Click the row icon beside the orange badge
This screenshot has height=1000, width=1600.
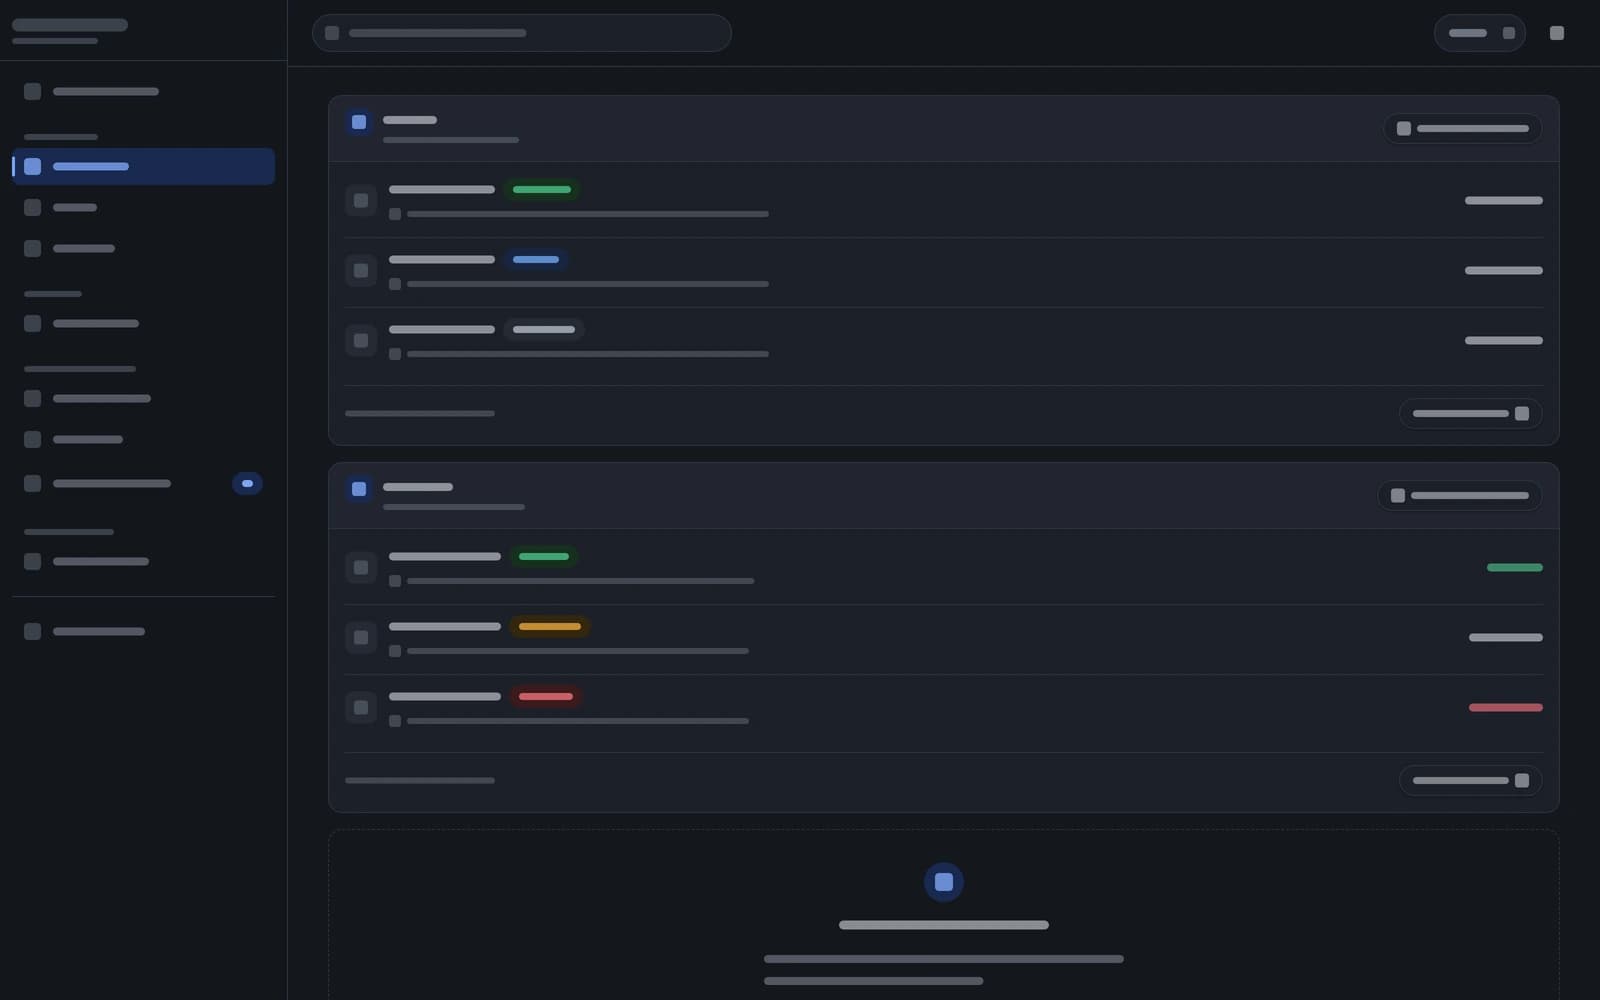pos(361,637)
